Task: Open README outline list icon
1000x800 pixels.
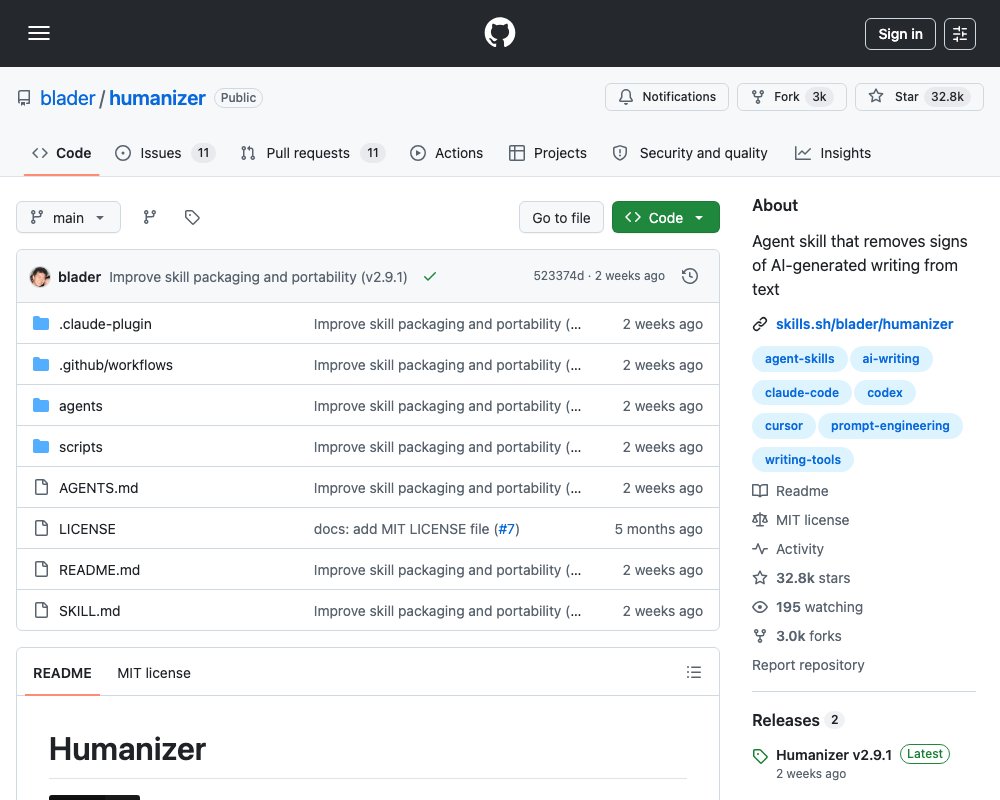Action: tap(694, 672)
